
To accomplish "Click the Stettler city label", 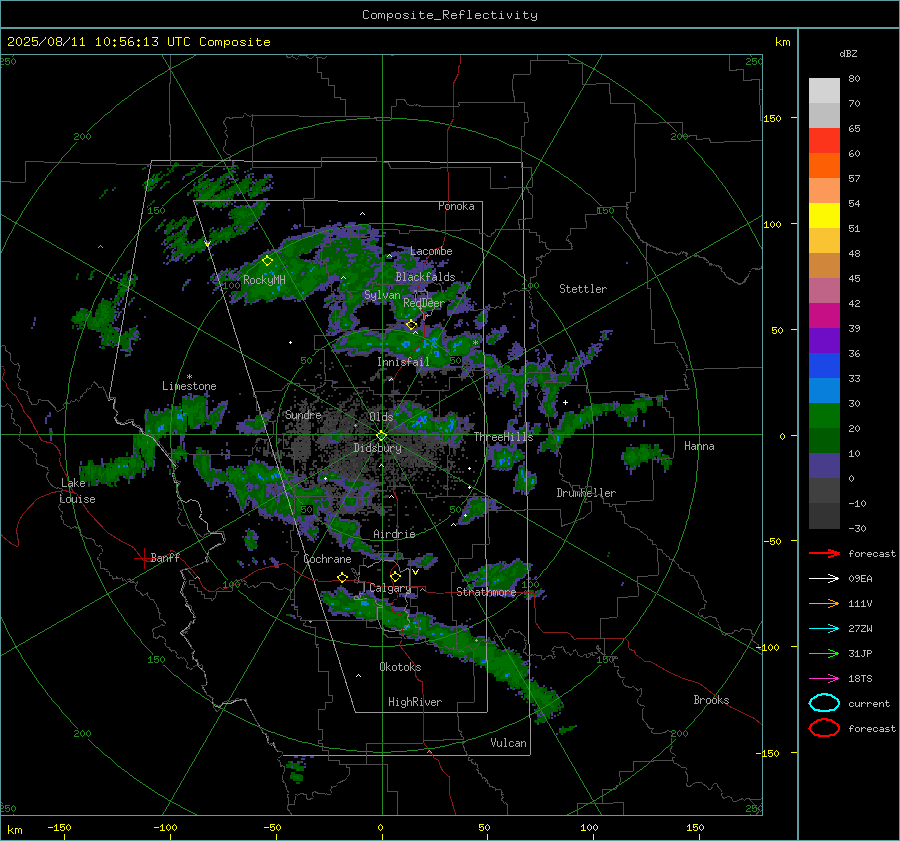I will click(x=583, y=289).
